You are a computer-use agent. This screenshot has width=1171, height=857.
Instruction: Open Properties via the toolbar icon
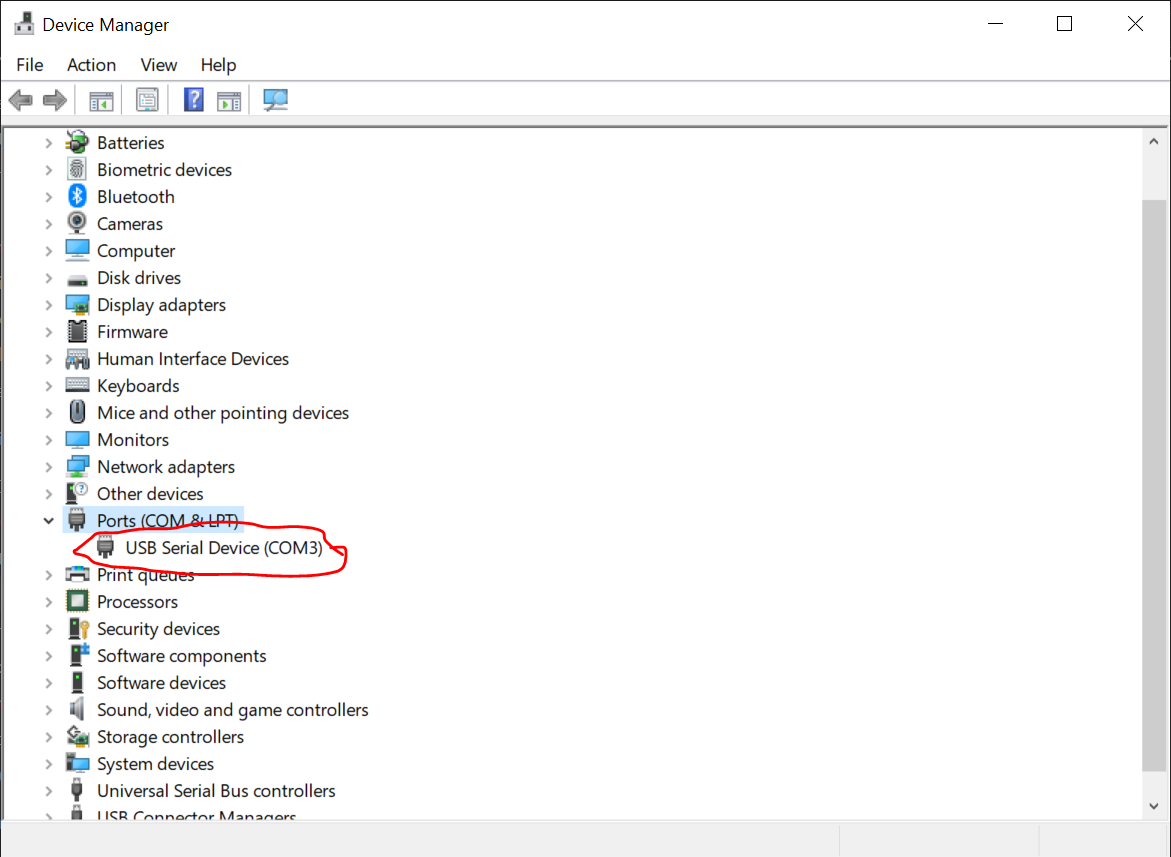point(147,100)
